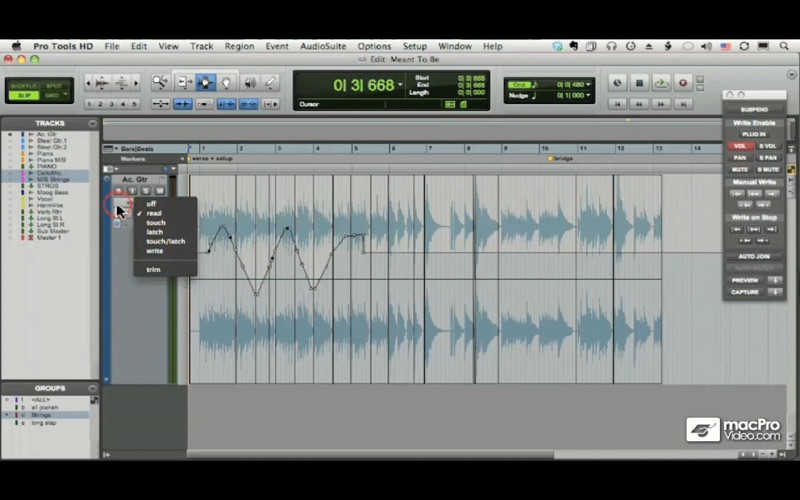Click the Online clock button in transport
The image size is (800, 500).
(617, 83)
